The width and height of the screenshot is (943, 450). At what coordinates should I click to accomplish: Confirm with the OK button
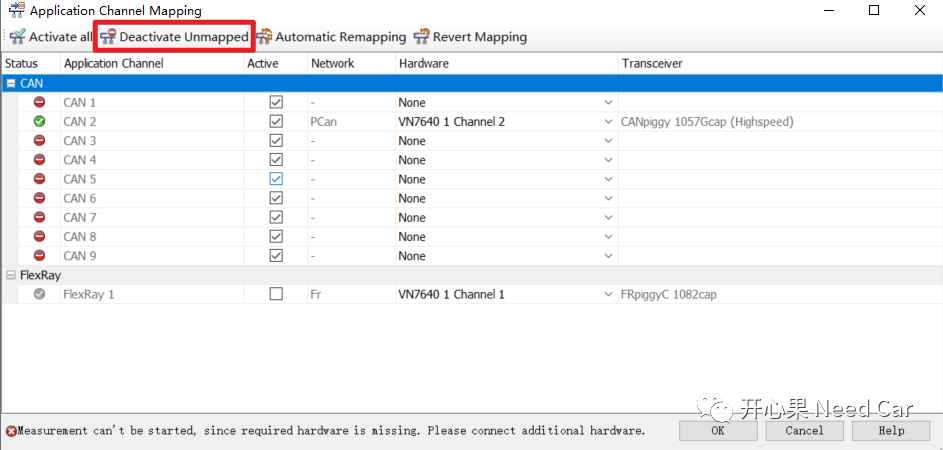(x=717, y=431)
